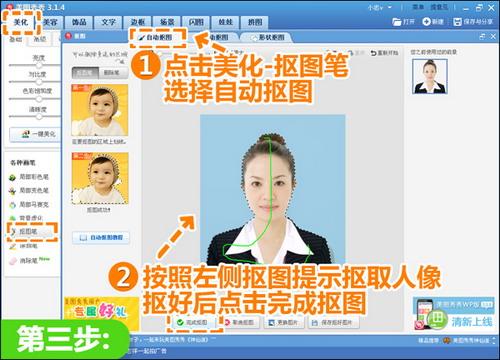
Task: Select the 背景虚化 tool icon
Action: (x=12, y=218)
